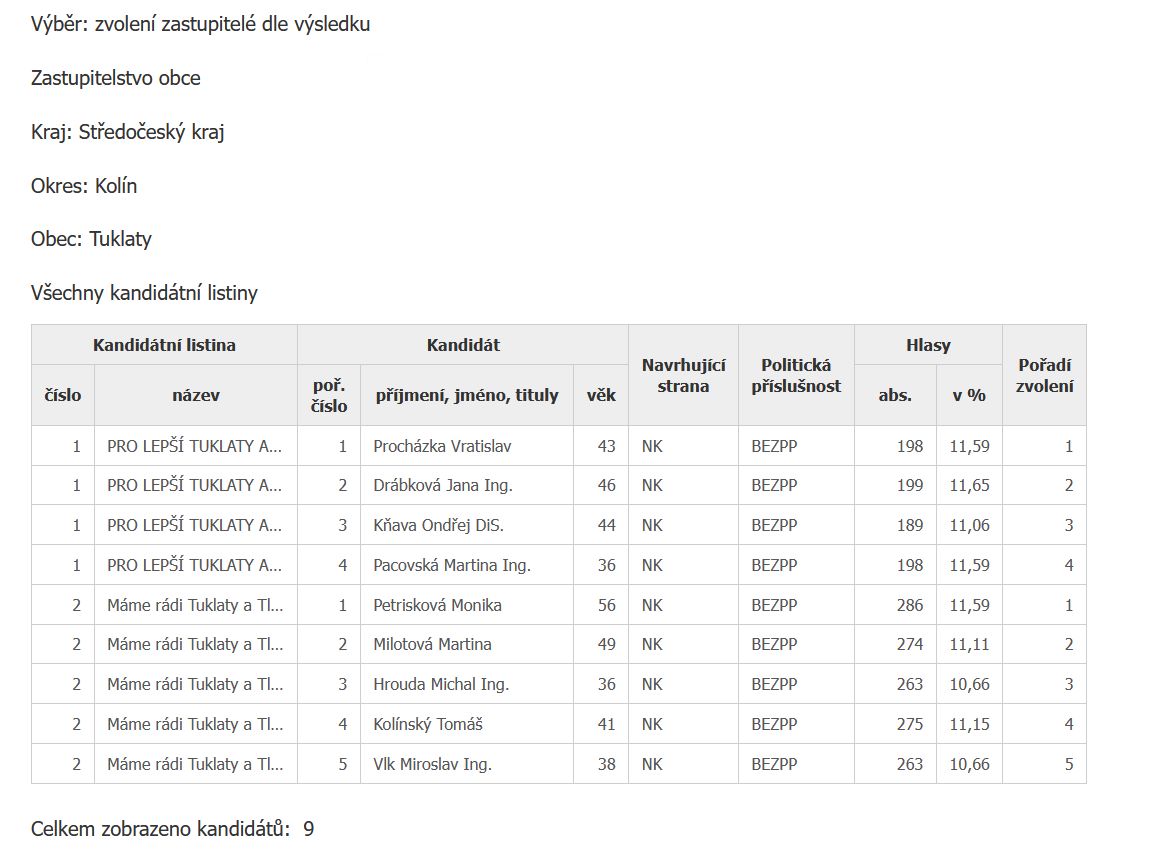
Task: Click the "věk" subheader cell
Action: click(x=600, y=395)
